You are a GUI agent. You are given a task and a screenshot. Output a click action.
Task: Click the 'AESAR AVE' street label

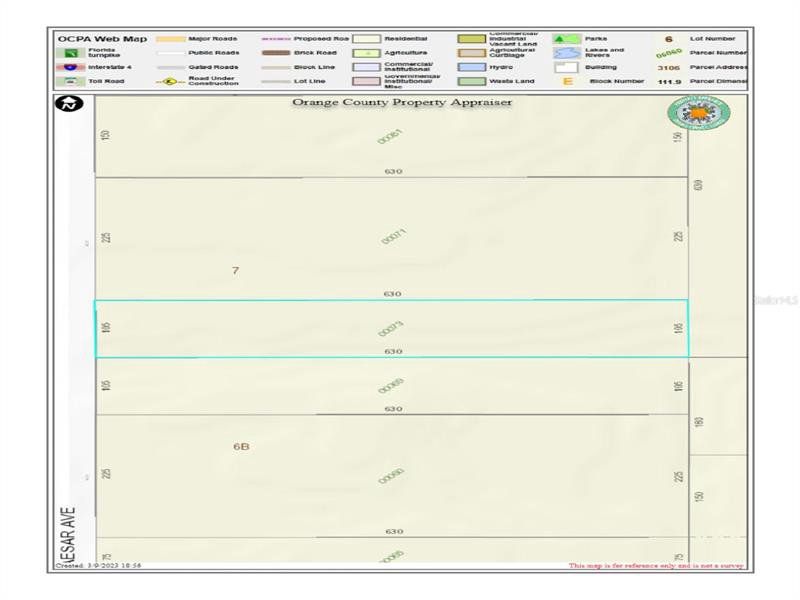pyautogui.click(x=68, y=535)
